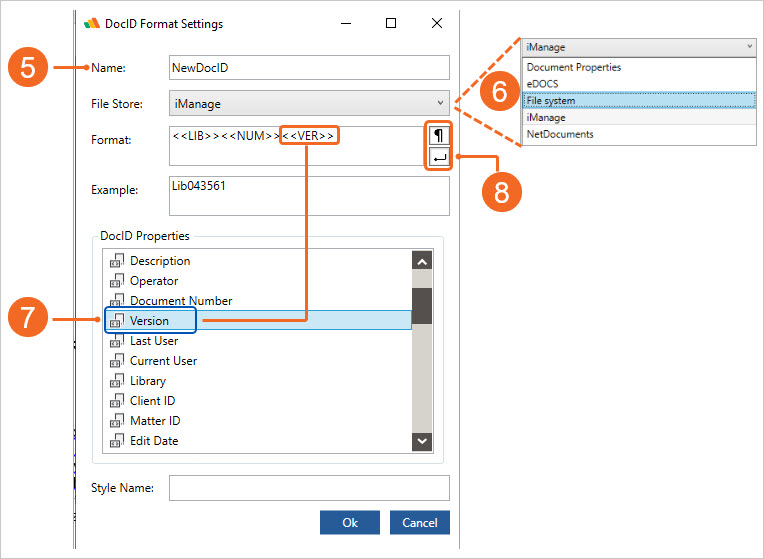Maximize the DocID Format Settings window

click(391, 23)
